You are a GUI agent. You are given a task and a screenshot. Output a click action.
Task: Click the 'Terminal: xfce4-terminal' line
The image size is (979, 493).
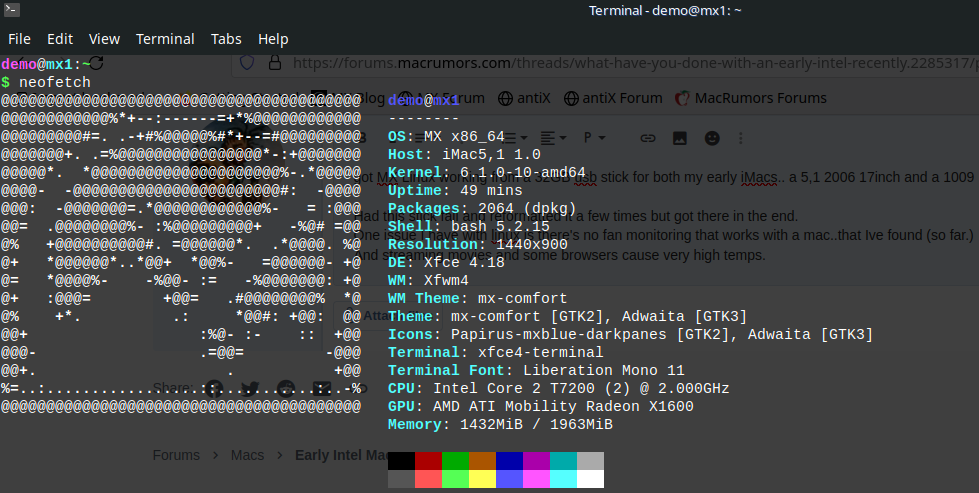(x=496, y=353)
